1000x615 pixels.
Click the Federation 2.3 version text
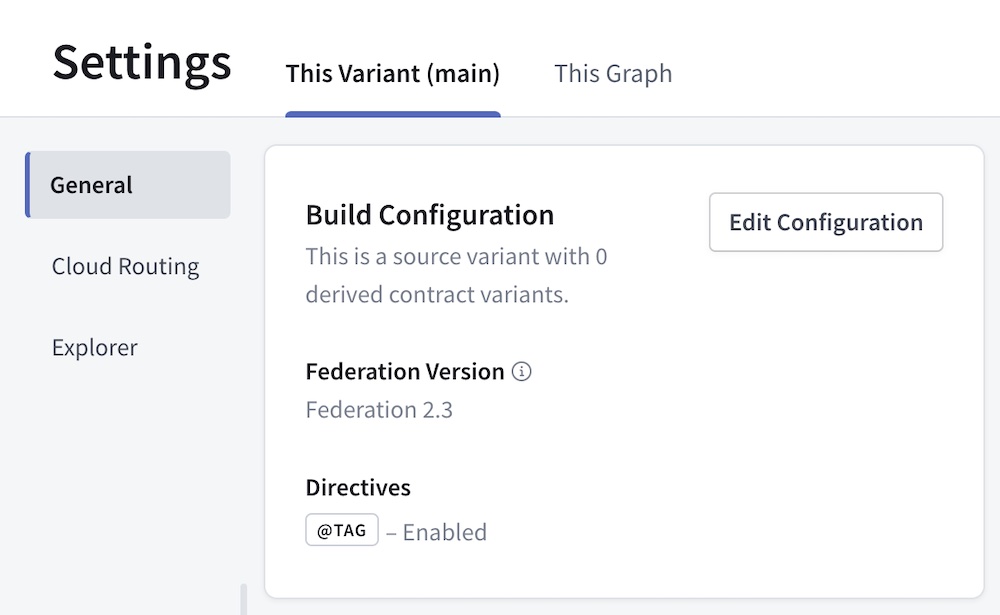[379, 409]
